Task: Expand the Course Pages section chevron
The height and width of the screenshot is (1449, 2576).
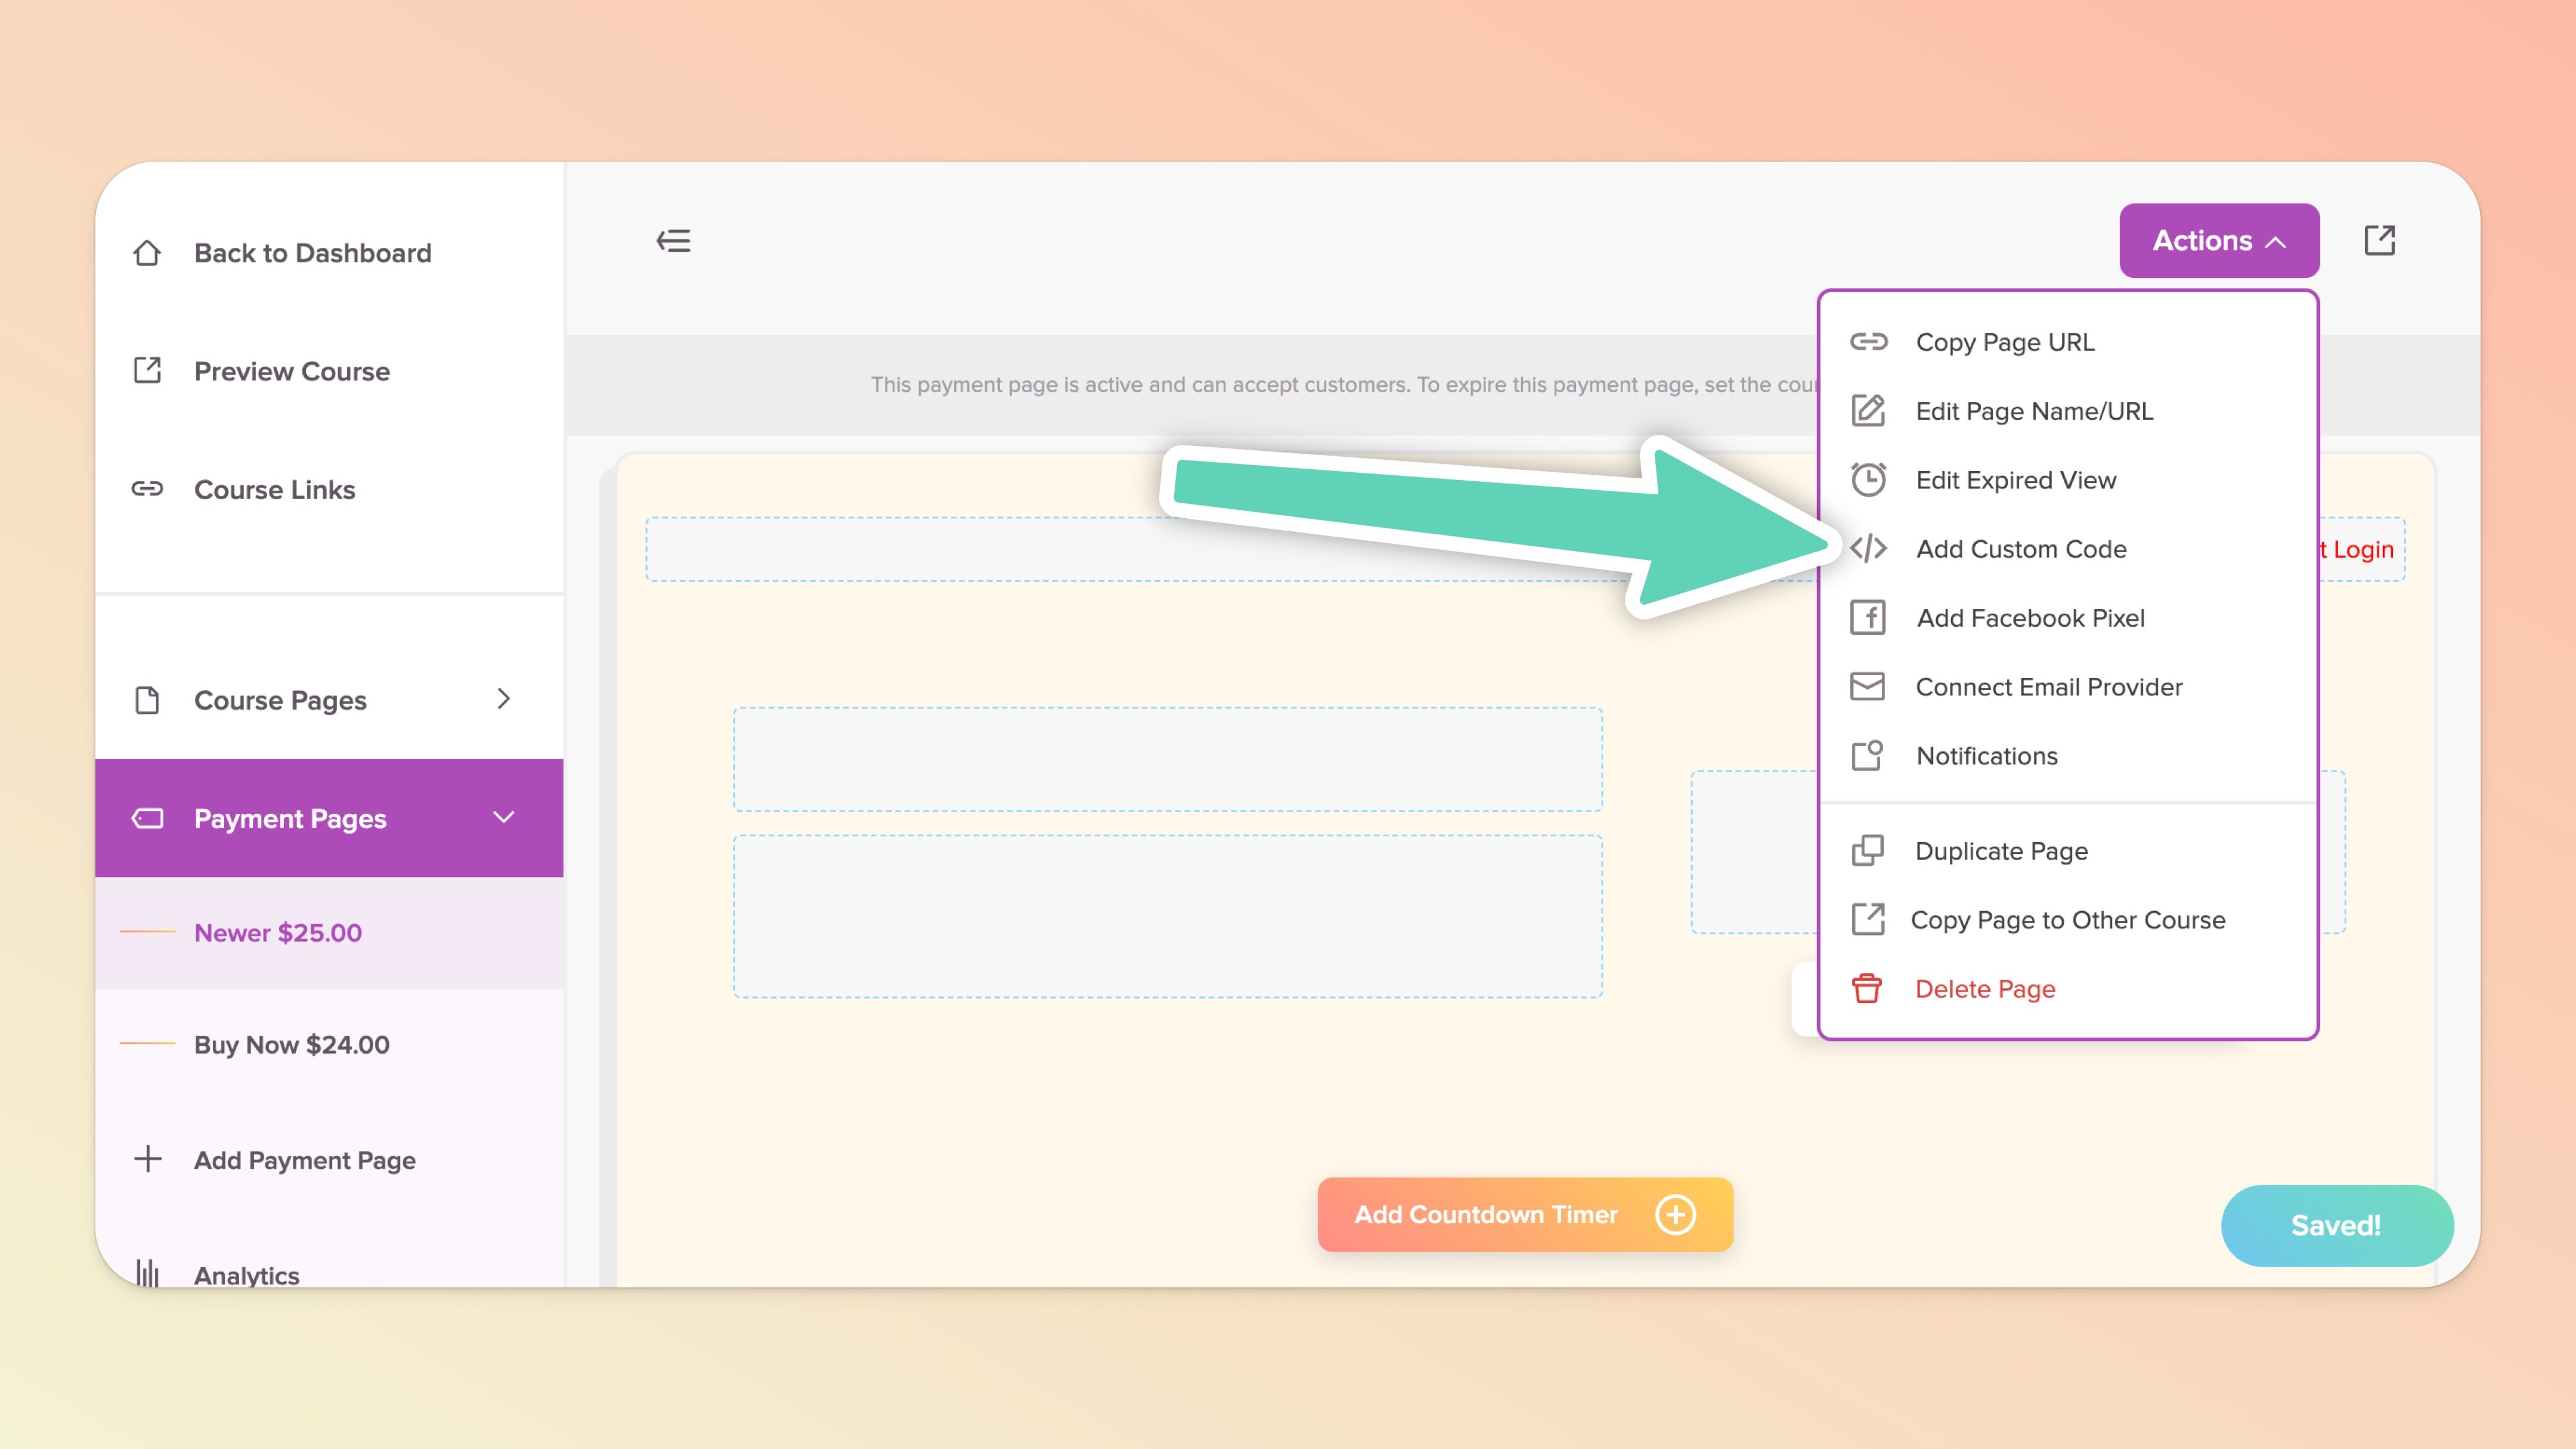Action: pyautogui.click(x=504, y=699)
